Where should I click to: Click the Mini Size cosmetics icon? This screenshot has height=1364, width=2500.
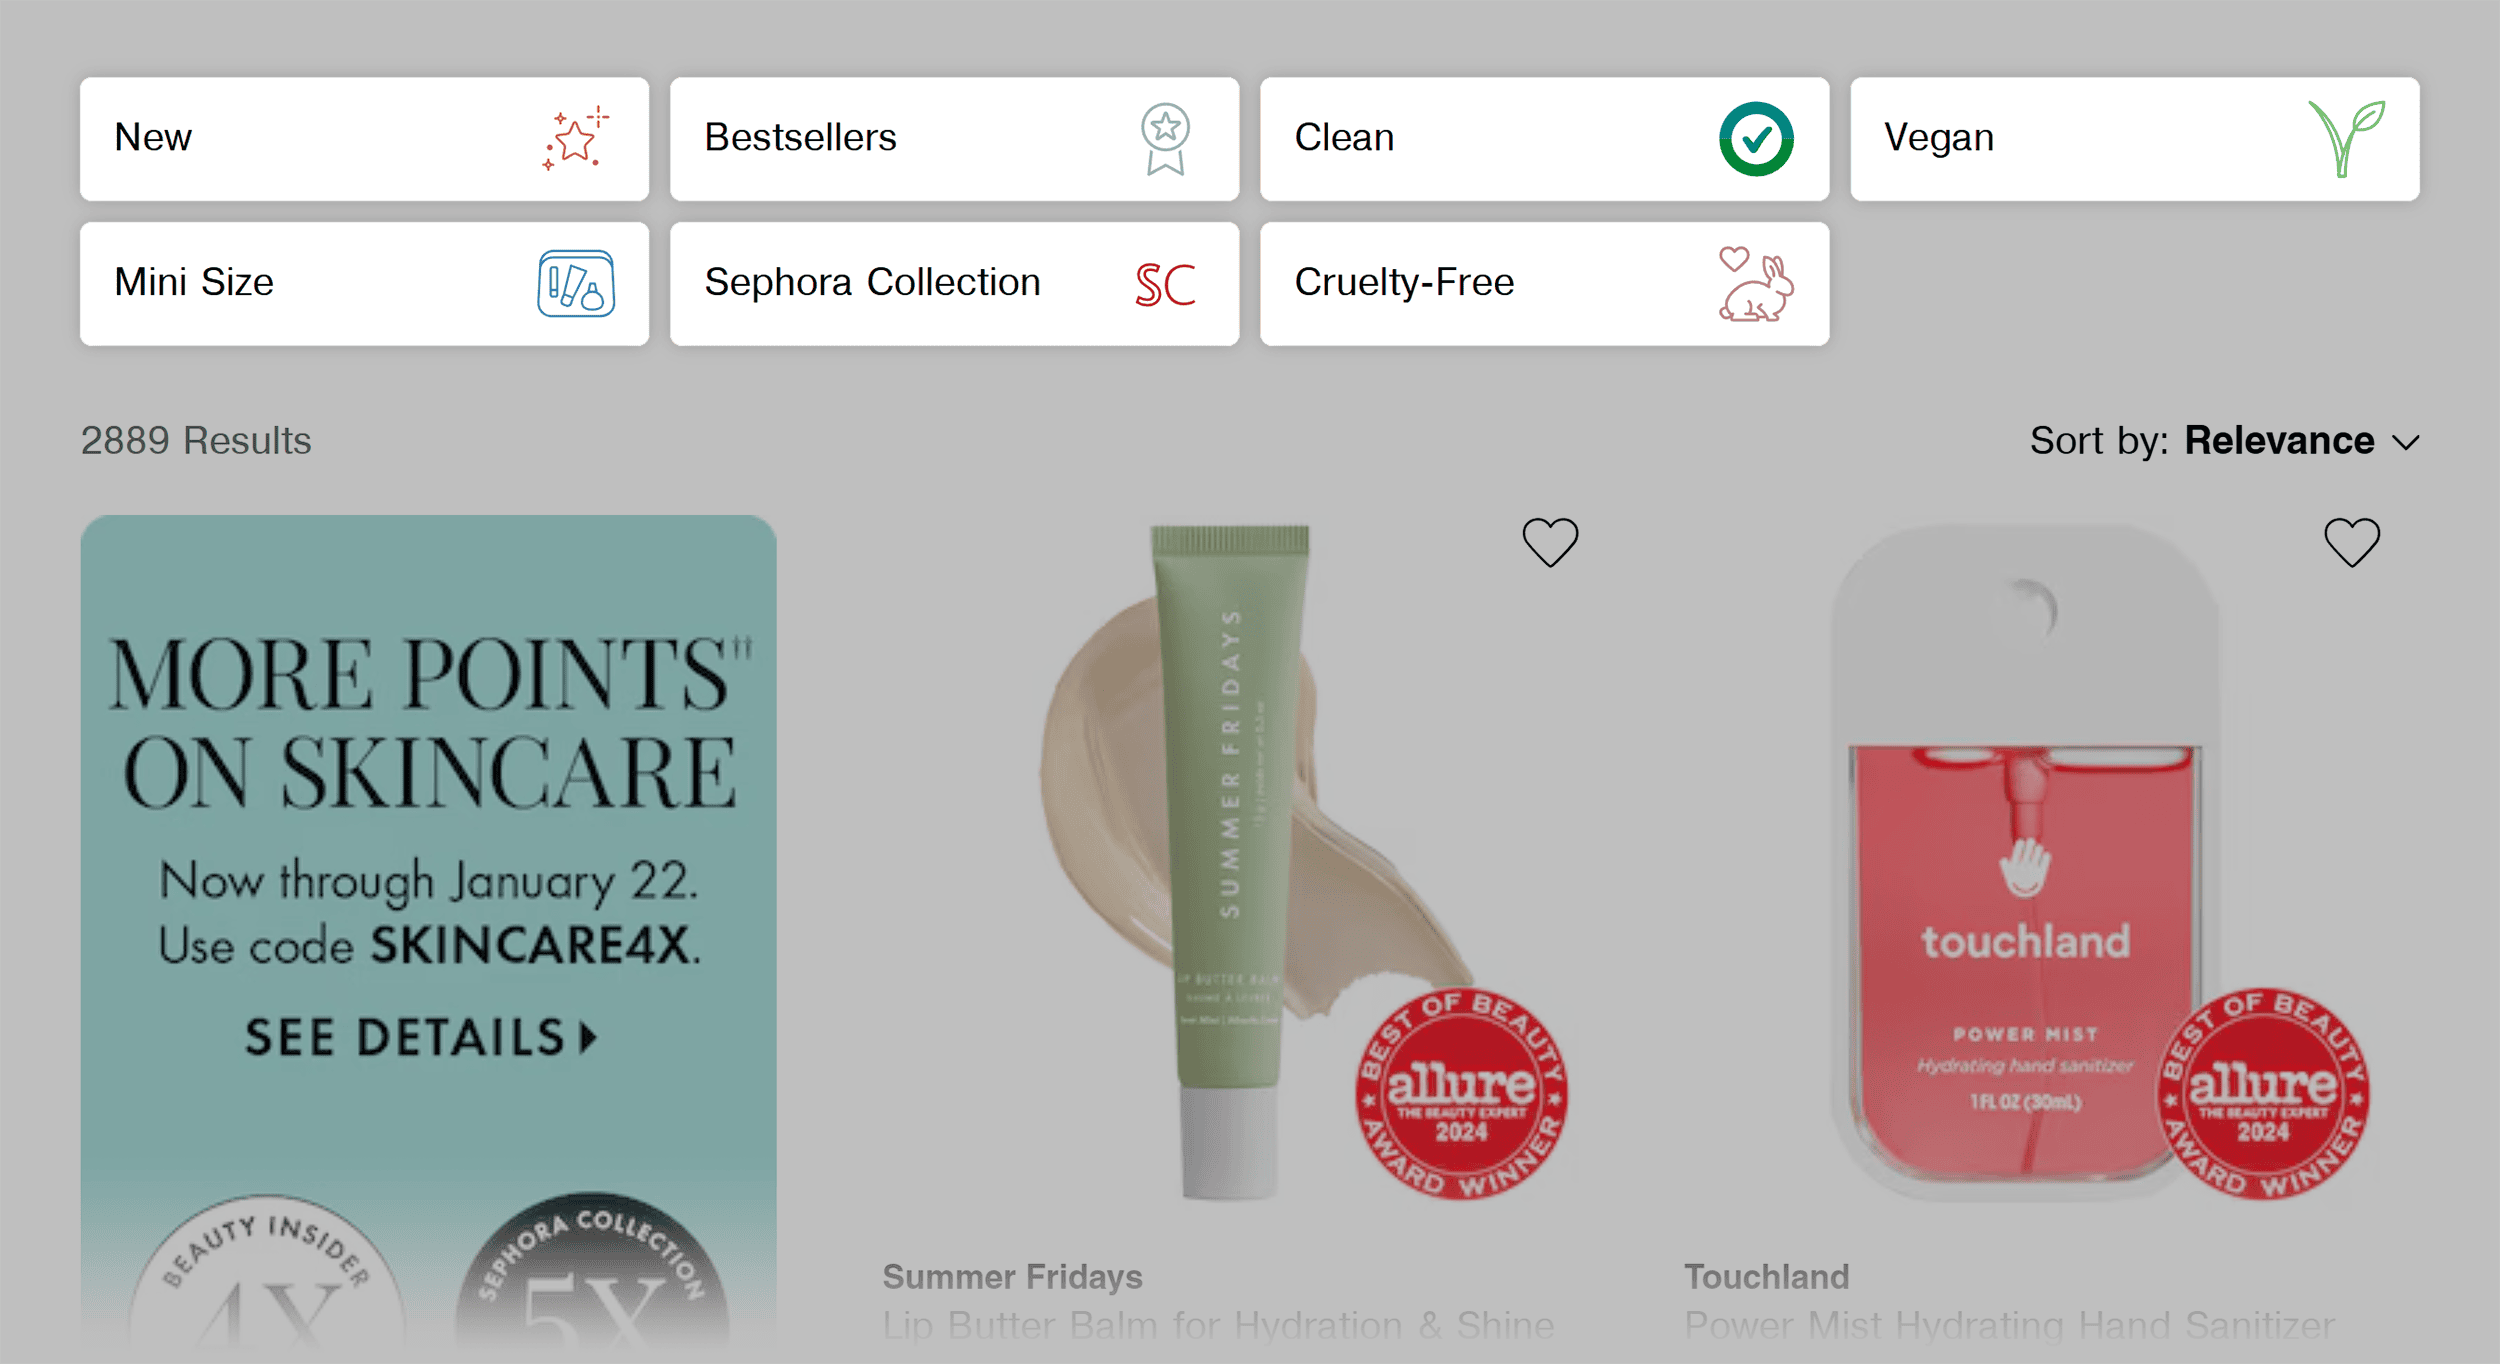pos(578,282)
